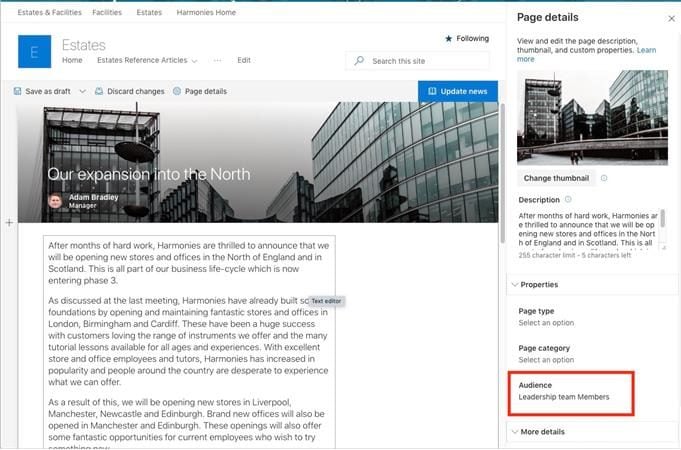Click the search magnifier icon
This screenshot has width=681, height=450.
click(x=360, y=61)
